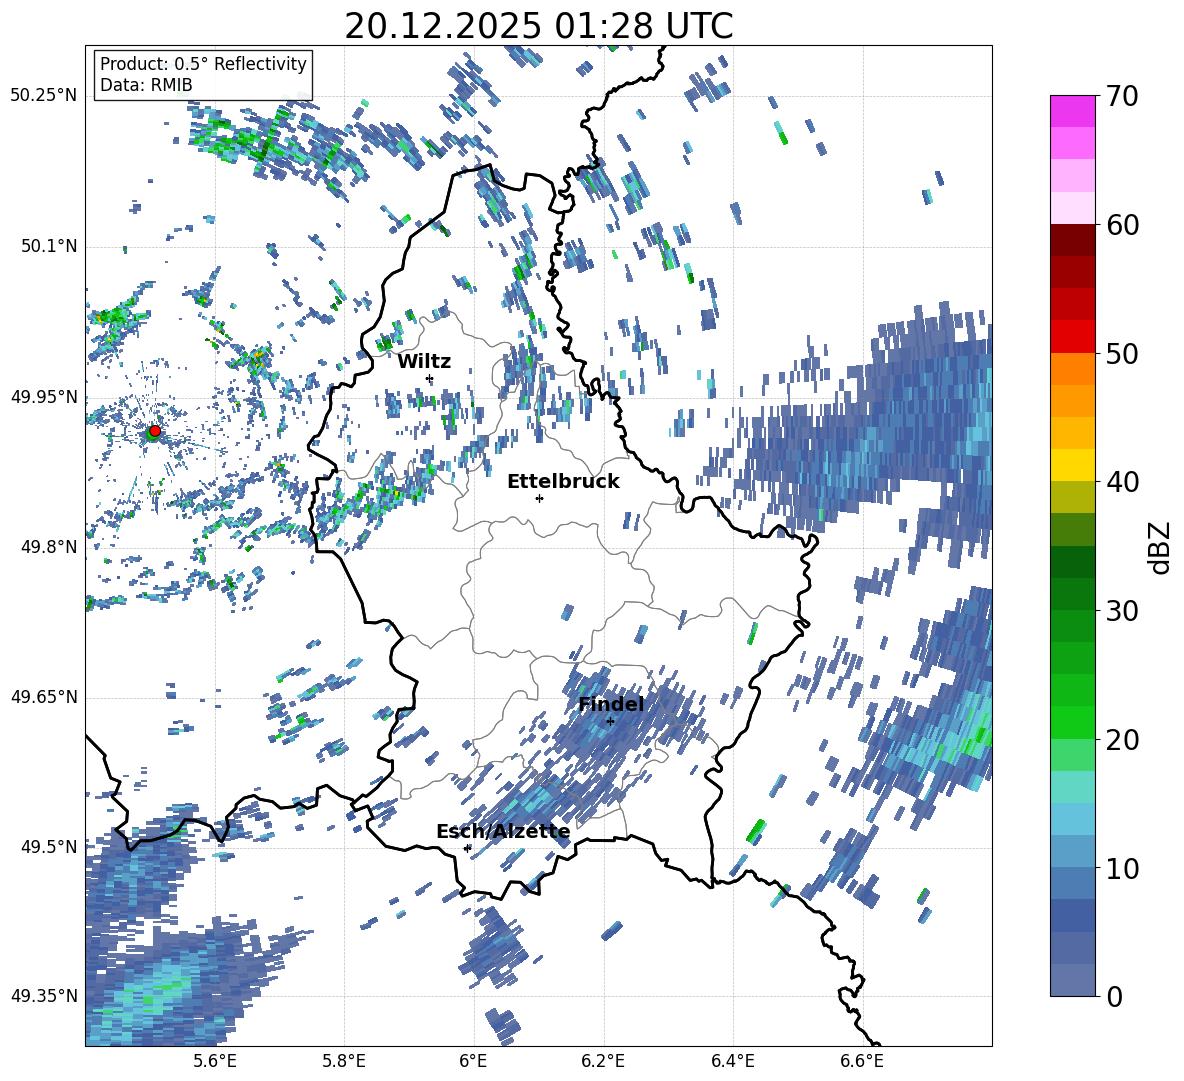Click the 49.5°N latitude label
Viewport: 1184px width, 1081px height.
tap(49, 846)
